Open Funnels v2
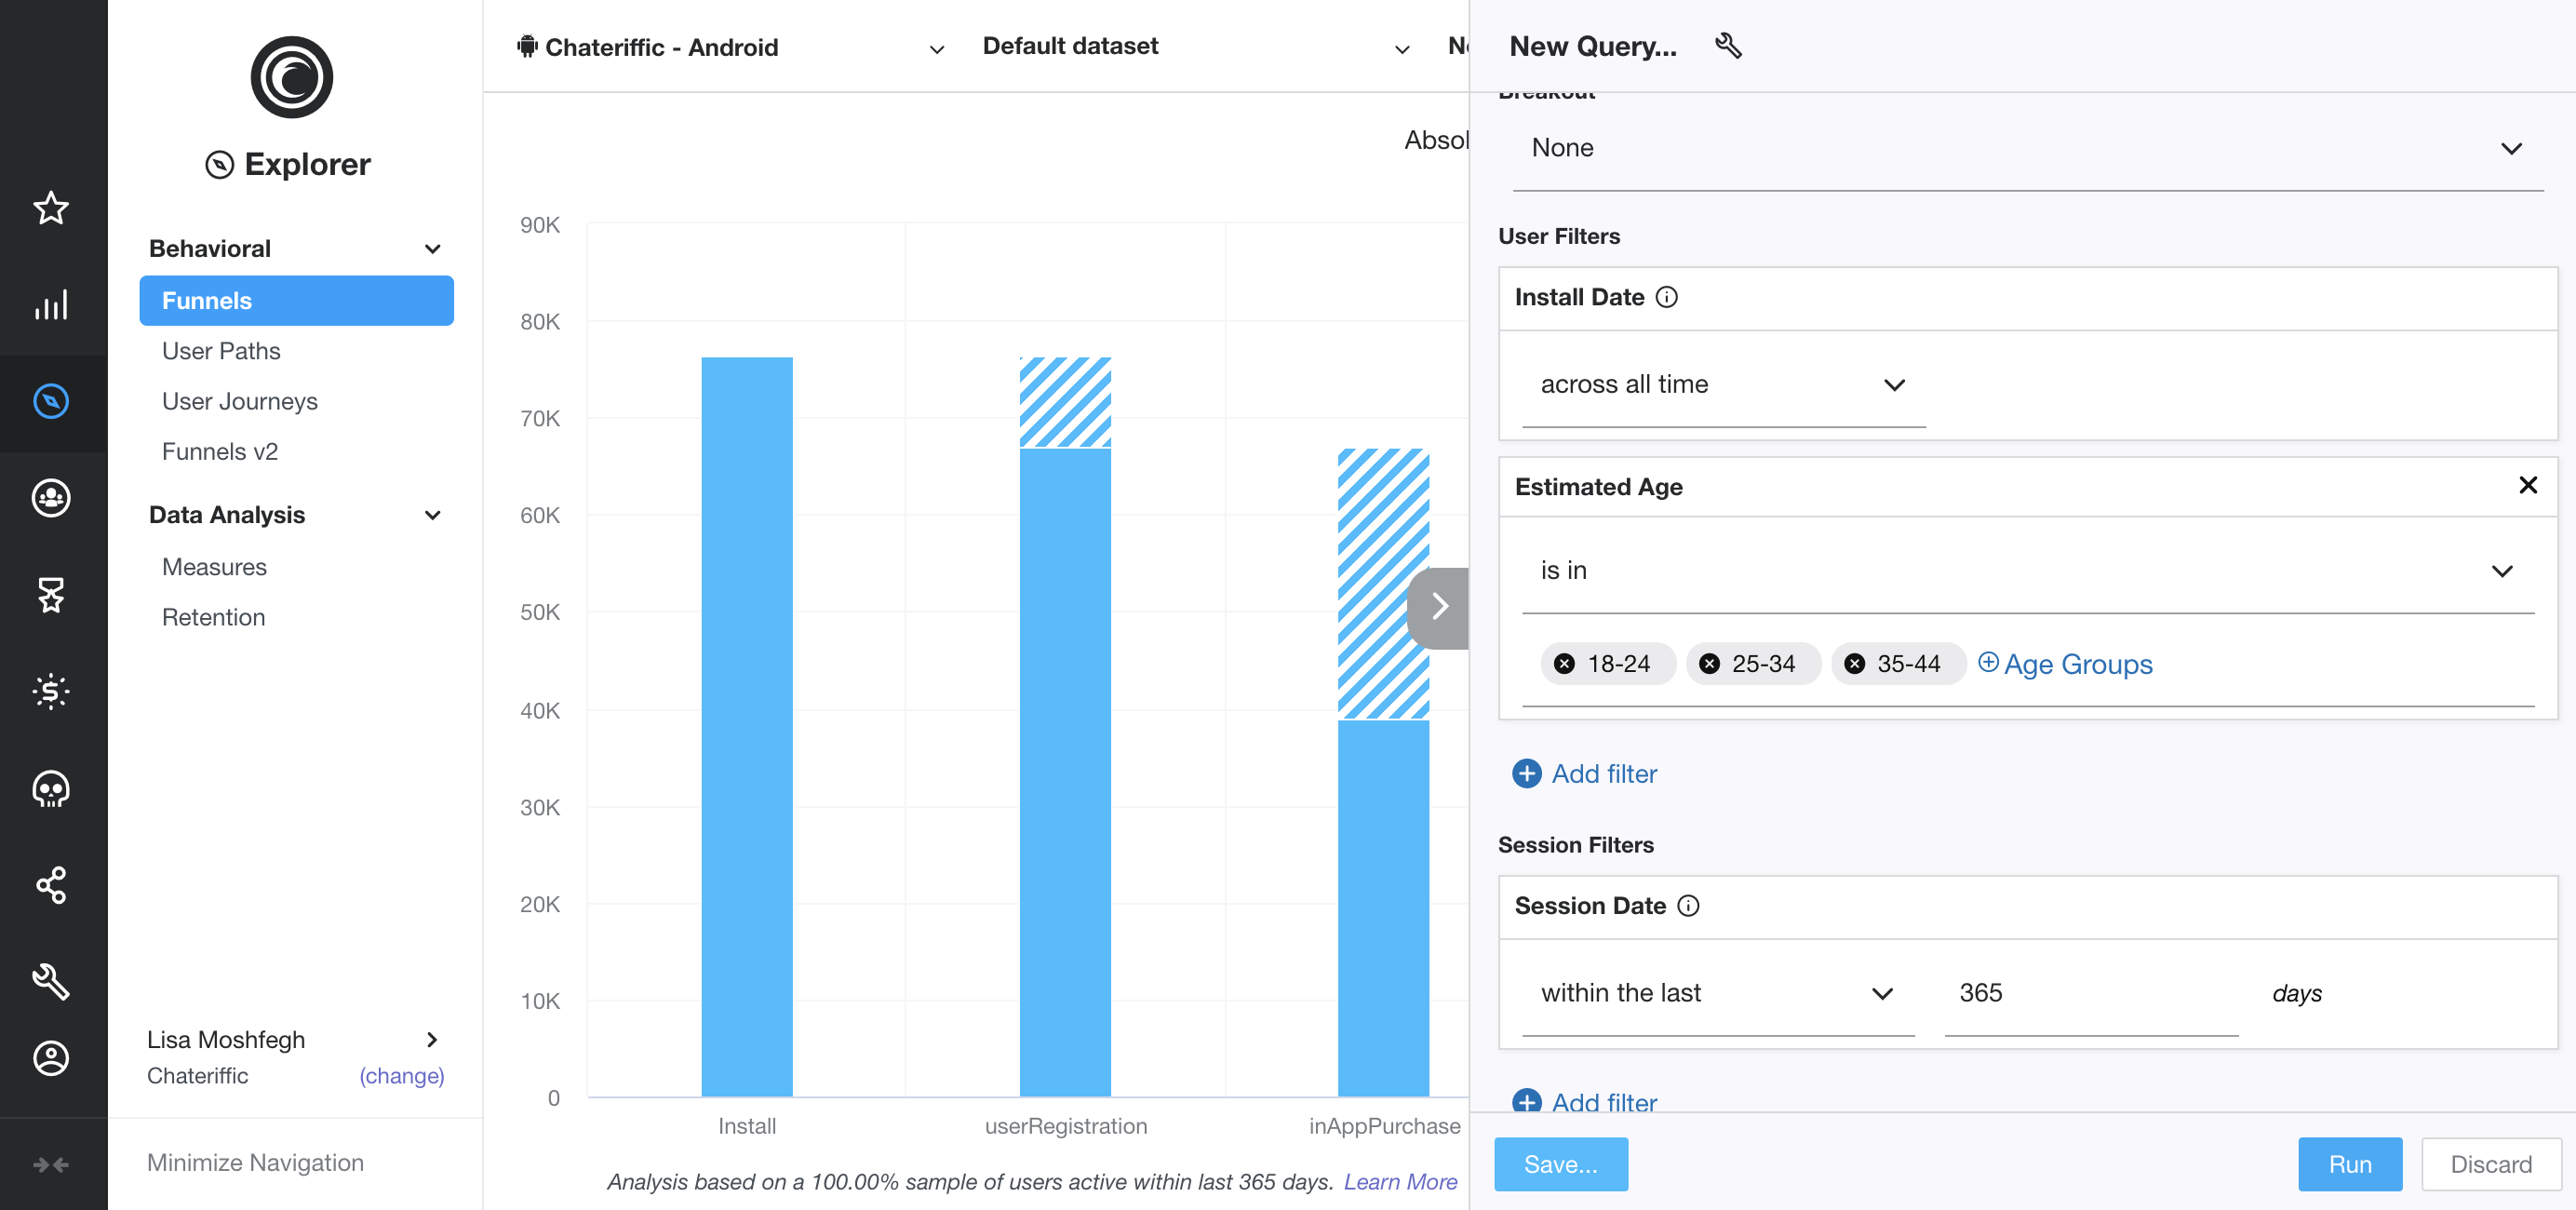 pos(220,452)
